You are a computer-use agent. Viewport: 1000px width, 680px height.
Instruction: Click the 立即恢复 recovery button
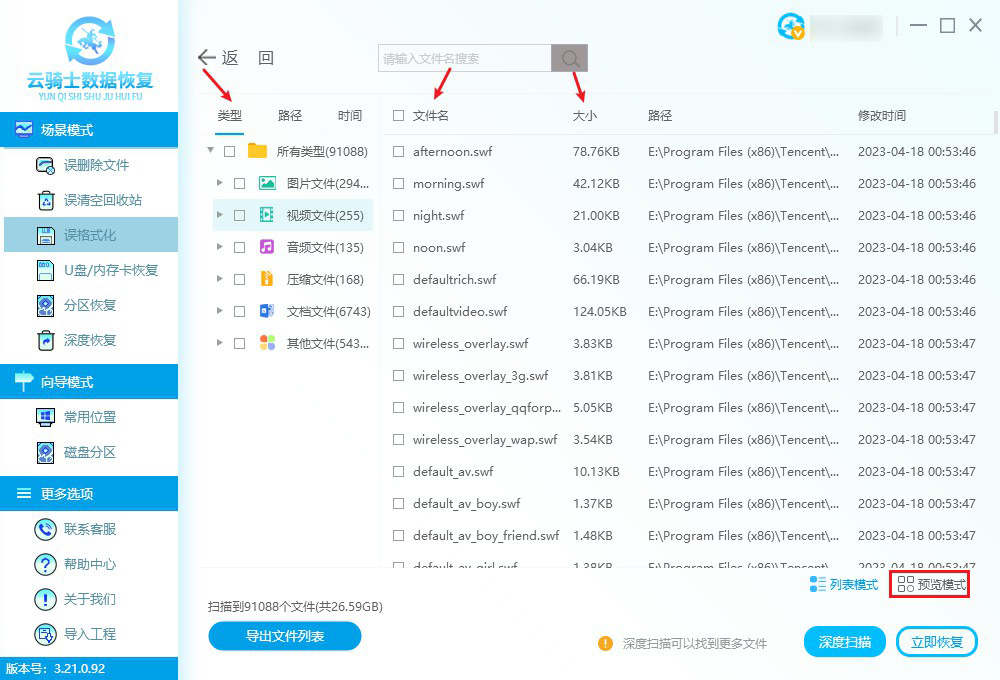point(936,641)
